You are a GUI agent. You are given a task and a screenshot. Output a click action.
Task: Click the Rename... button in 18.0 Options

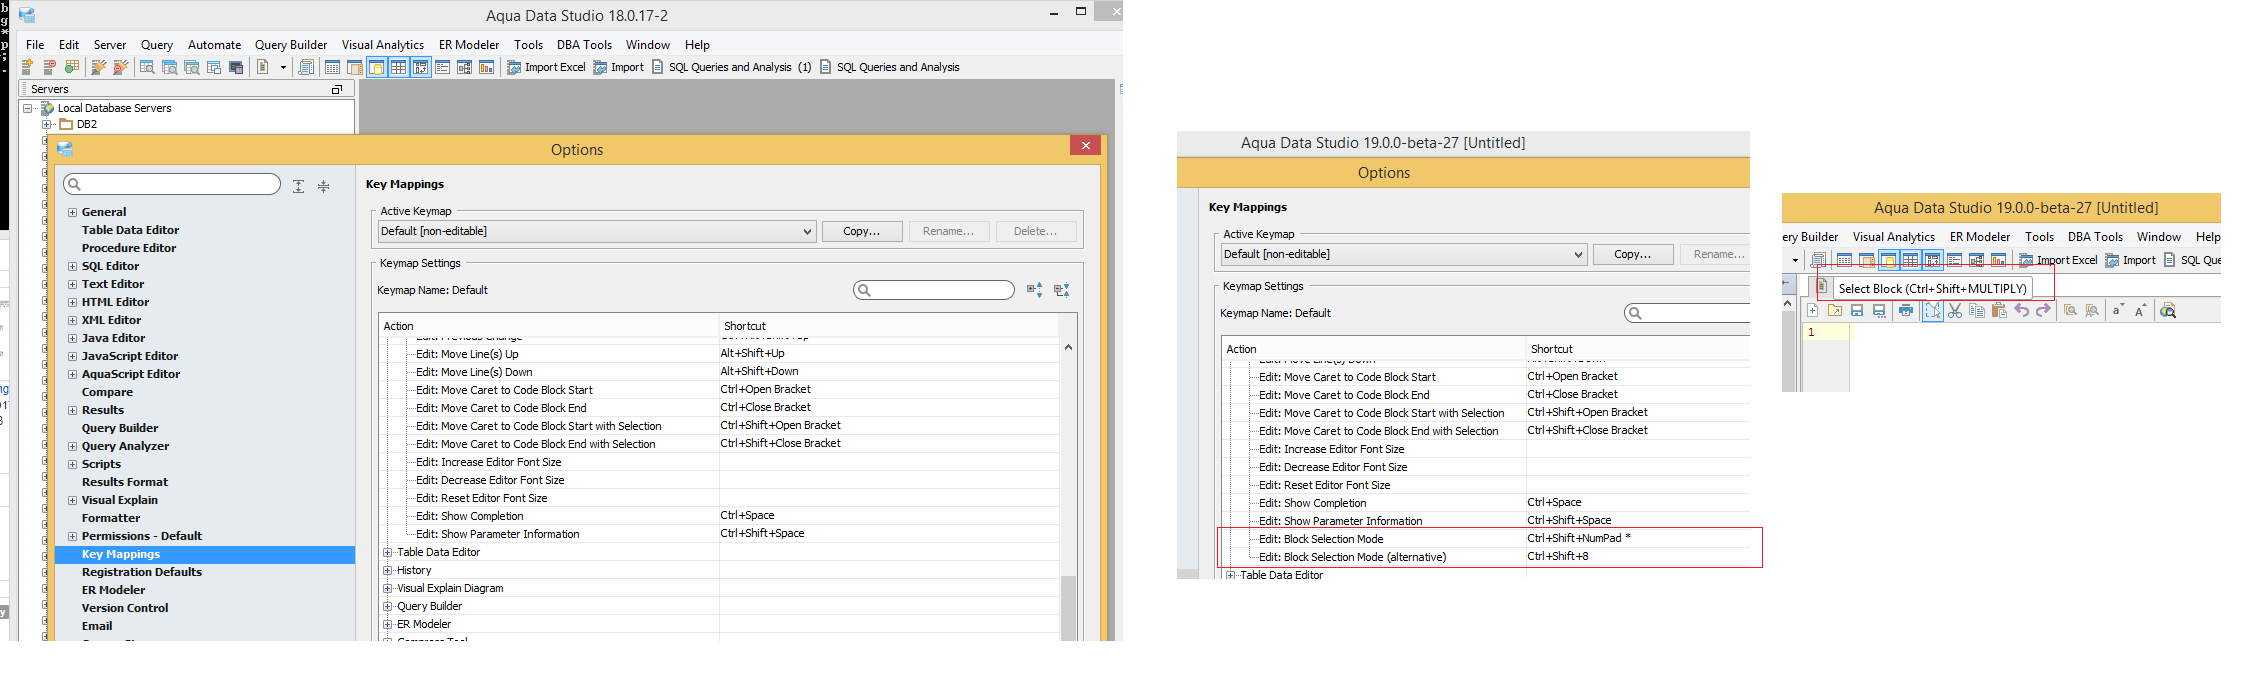tap(948, 231)
